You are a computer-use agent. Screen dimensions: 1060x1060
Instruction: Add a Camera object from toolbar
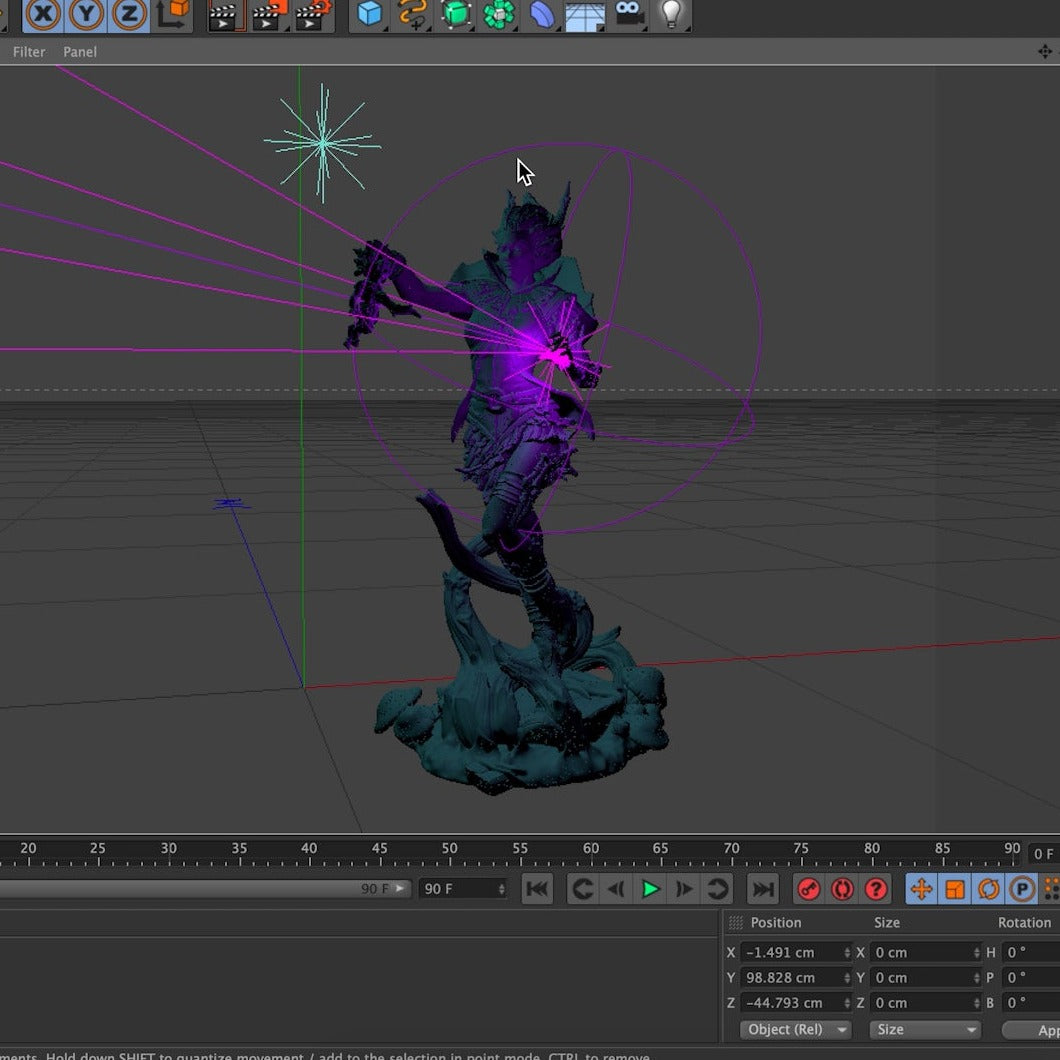click(629, 14)
